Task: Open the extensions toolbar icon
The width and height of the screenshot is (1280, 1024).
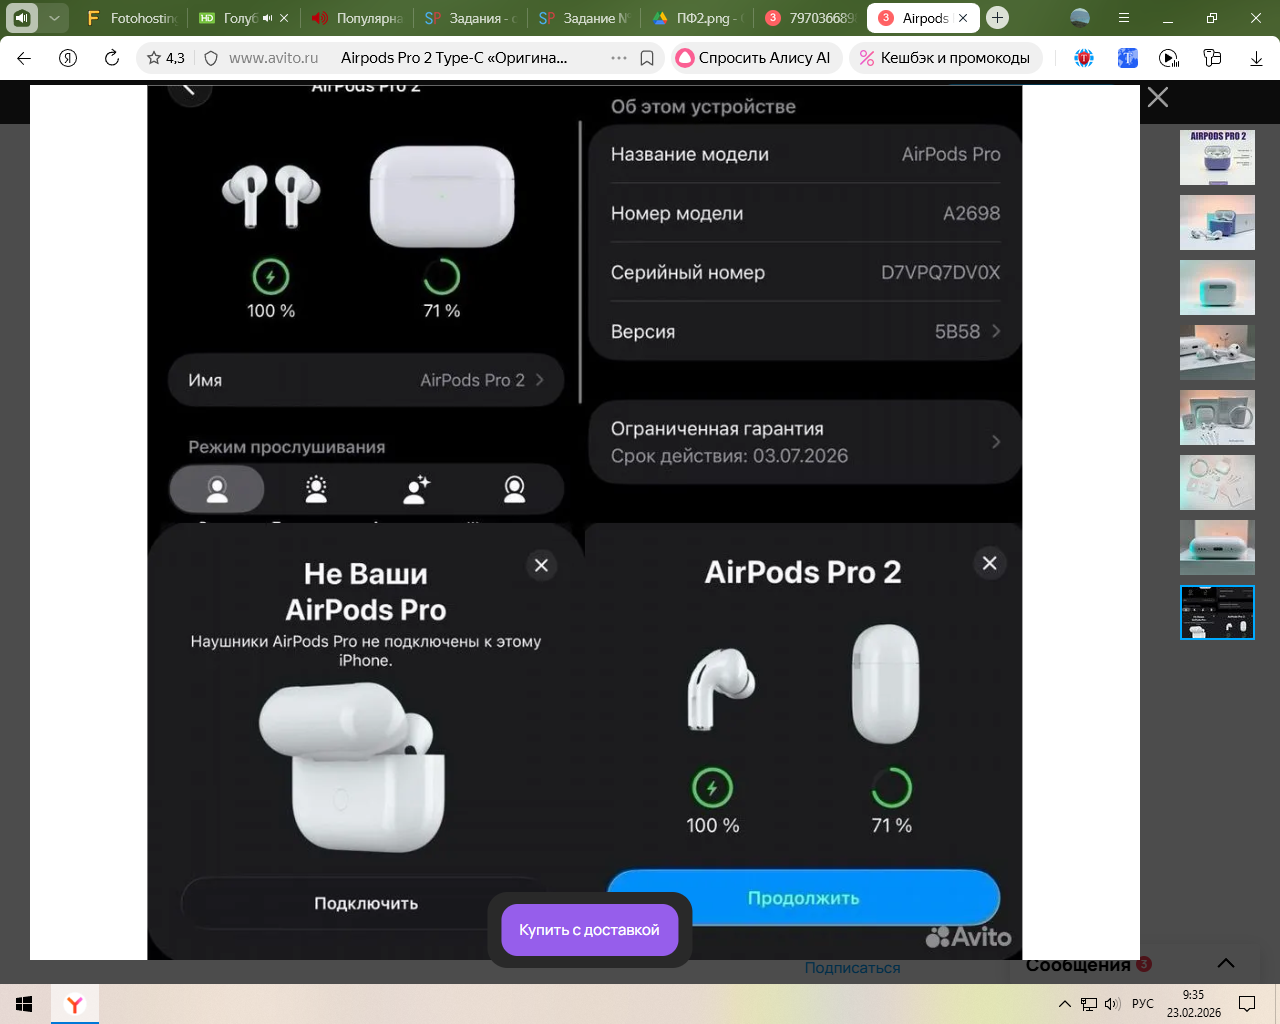Action: tap(1213, 58)
